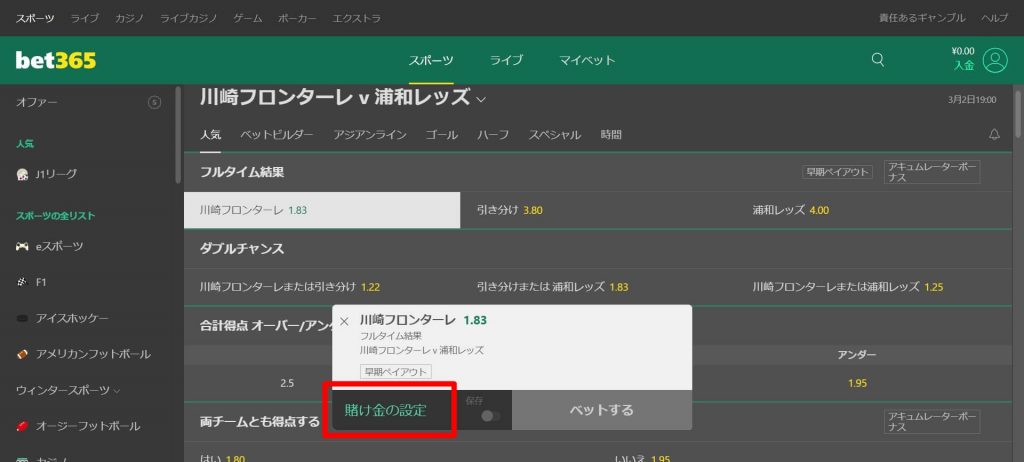Image resolution: width=1024 pixels, height=462 pixels.
Task: Open the ヘルプ link
Action: (995, 18)
